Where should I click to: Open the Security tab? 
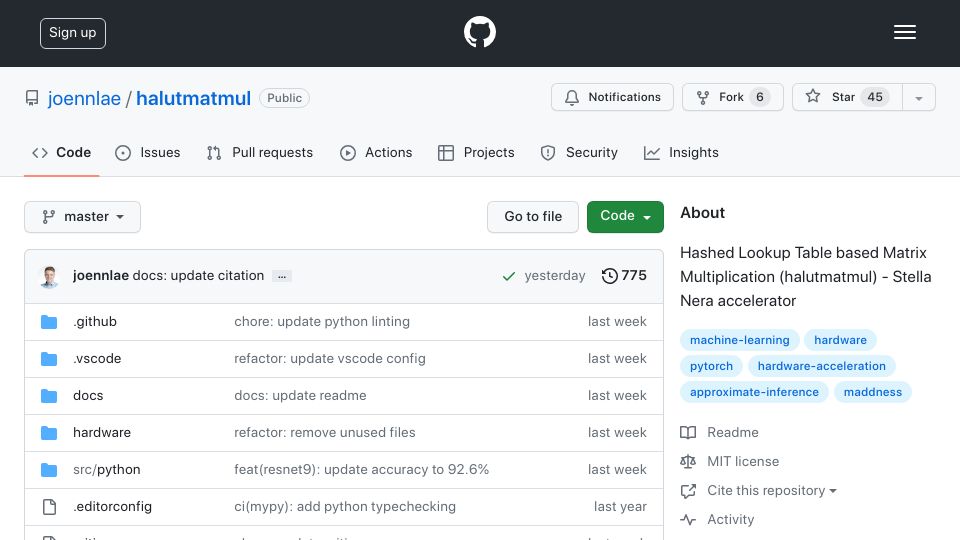coord(579,153)
